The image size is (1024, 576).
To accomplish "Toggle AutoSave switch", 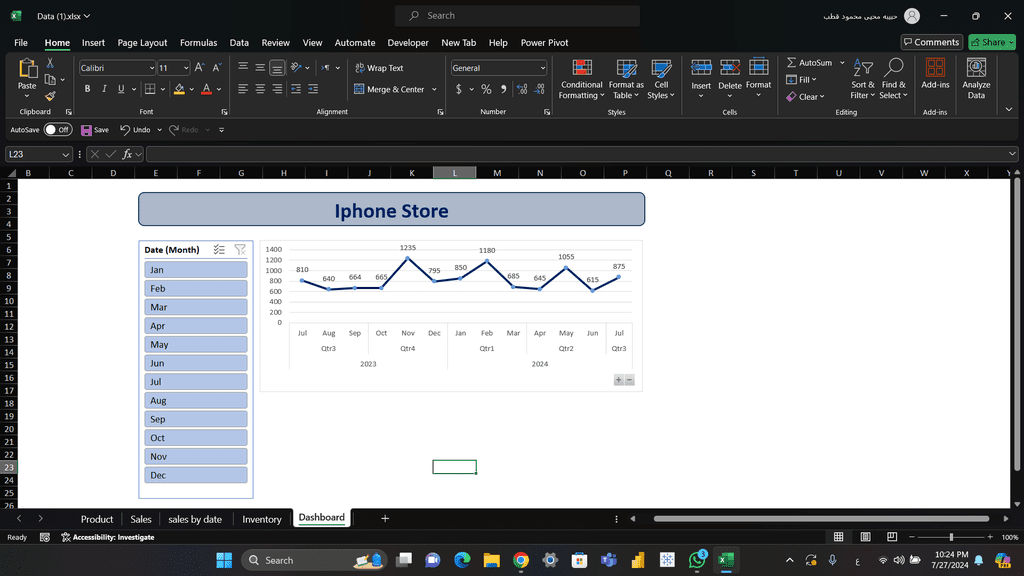I will [57, 129].
